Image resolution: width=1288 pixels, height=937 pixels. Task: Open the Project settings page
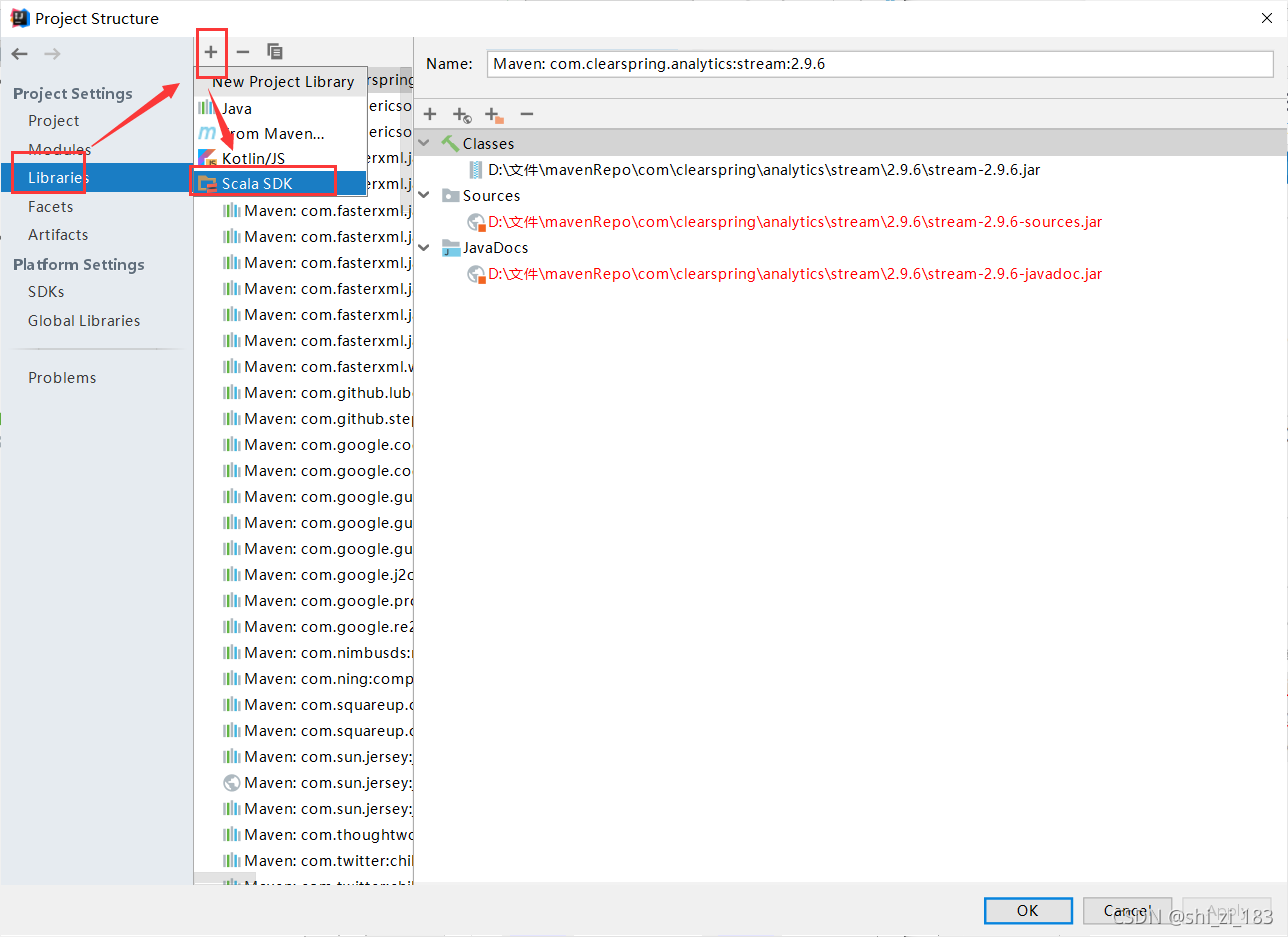tap(53, 120)
